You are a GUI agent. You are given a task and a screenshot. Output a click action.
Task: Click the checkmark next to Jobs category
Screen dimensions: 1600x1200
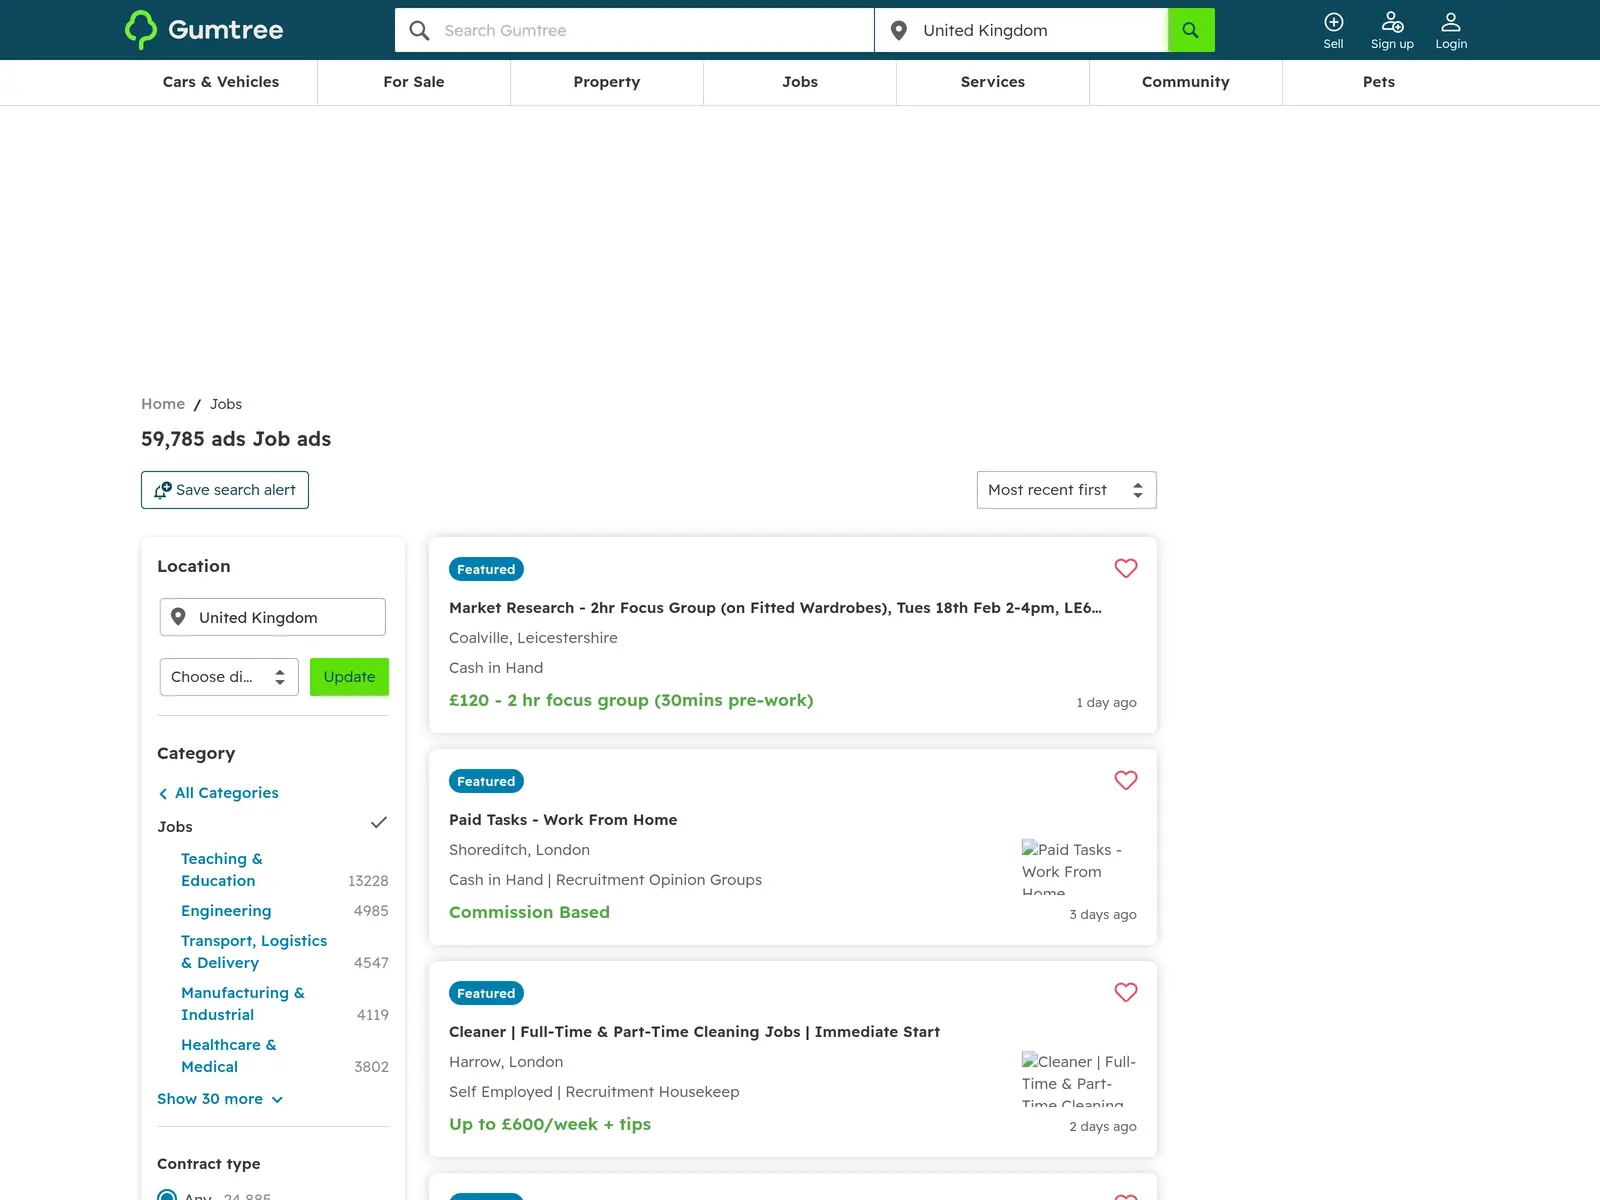[x=379, y=823]
